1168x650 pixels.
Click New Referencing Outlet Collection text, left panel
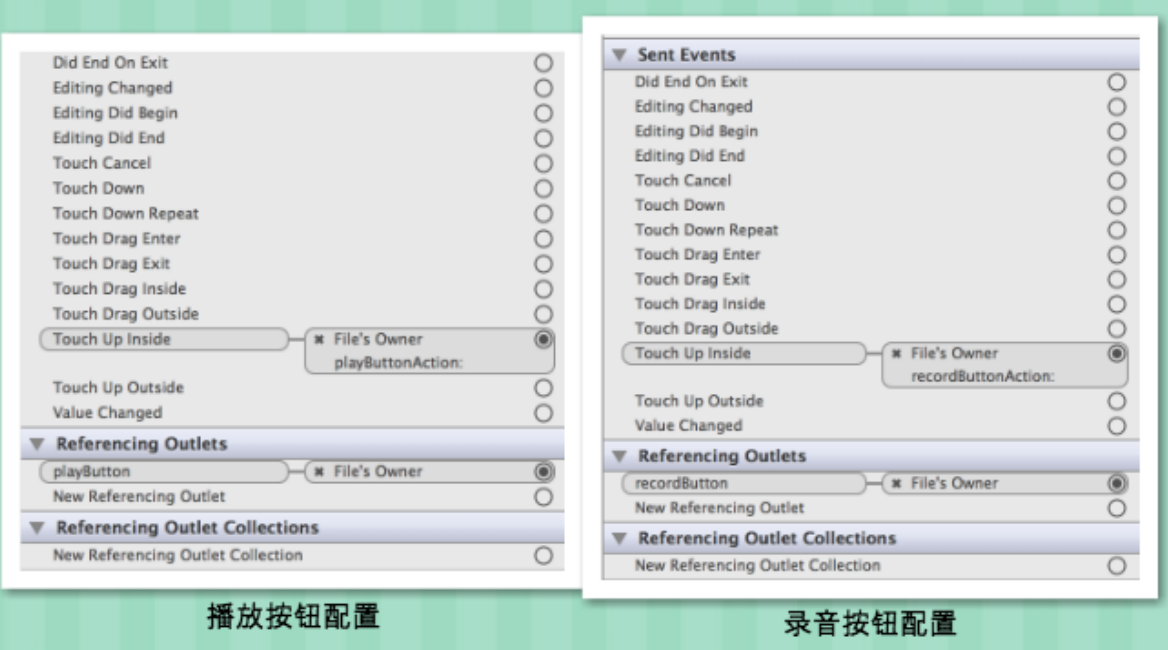point(178,555)
